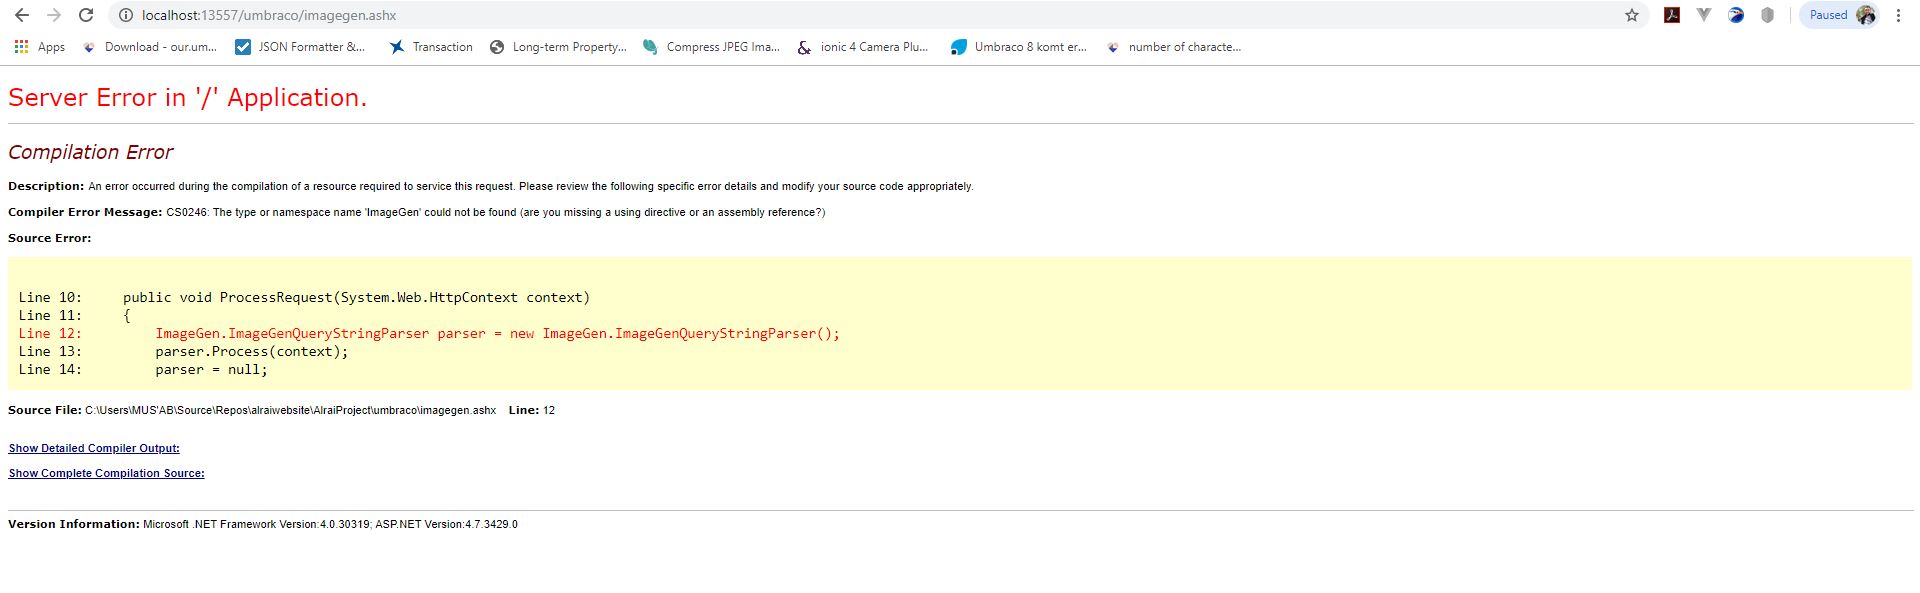
Task: Open the ionic 4 Camera Plugin bookmark
Action: click(862, 47)
